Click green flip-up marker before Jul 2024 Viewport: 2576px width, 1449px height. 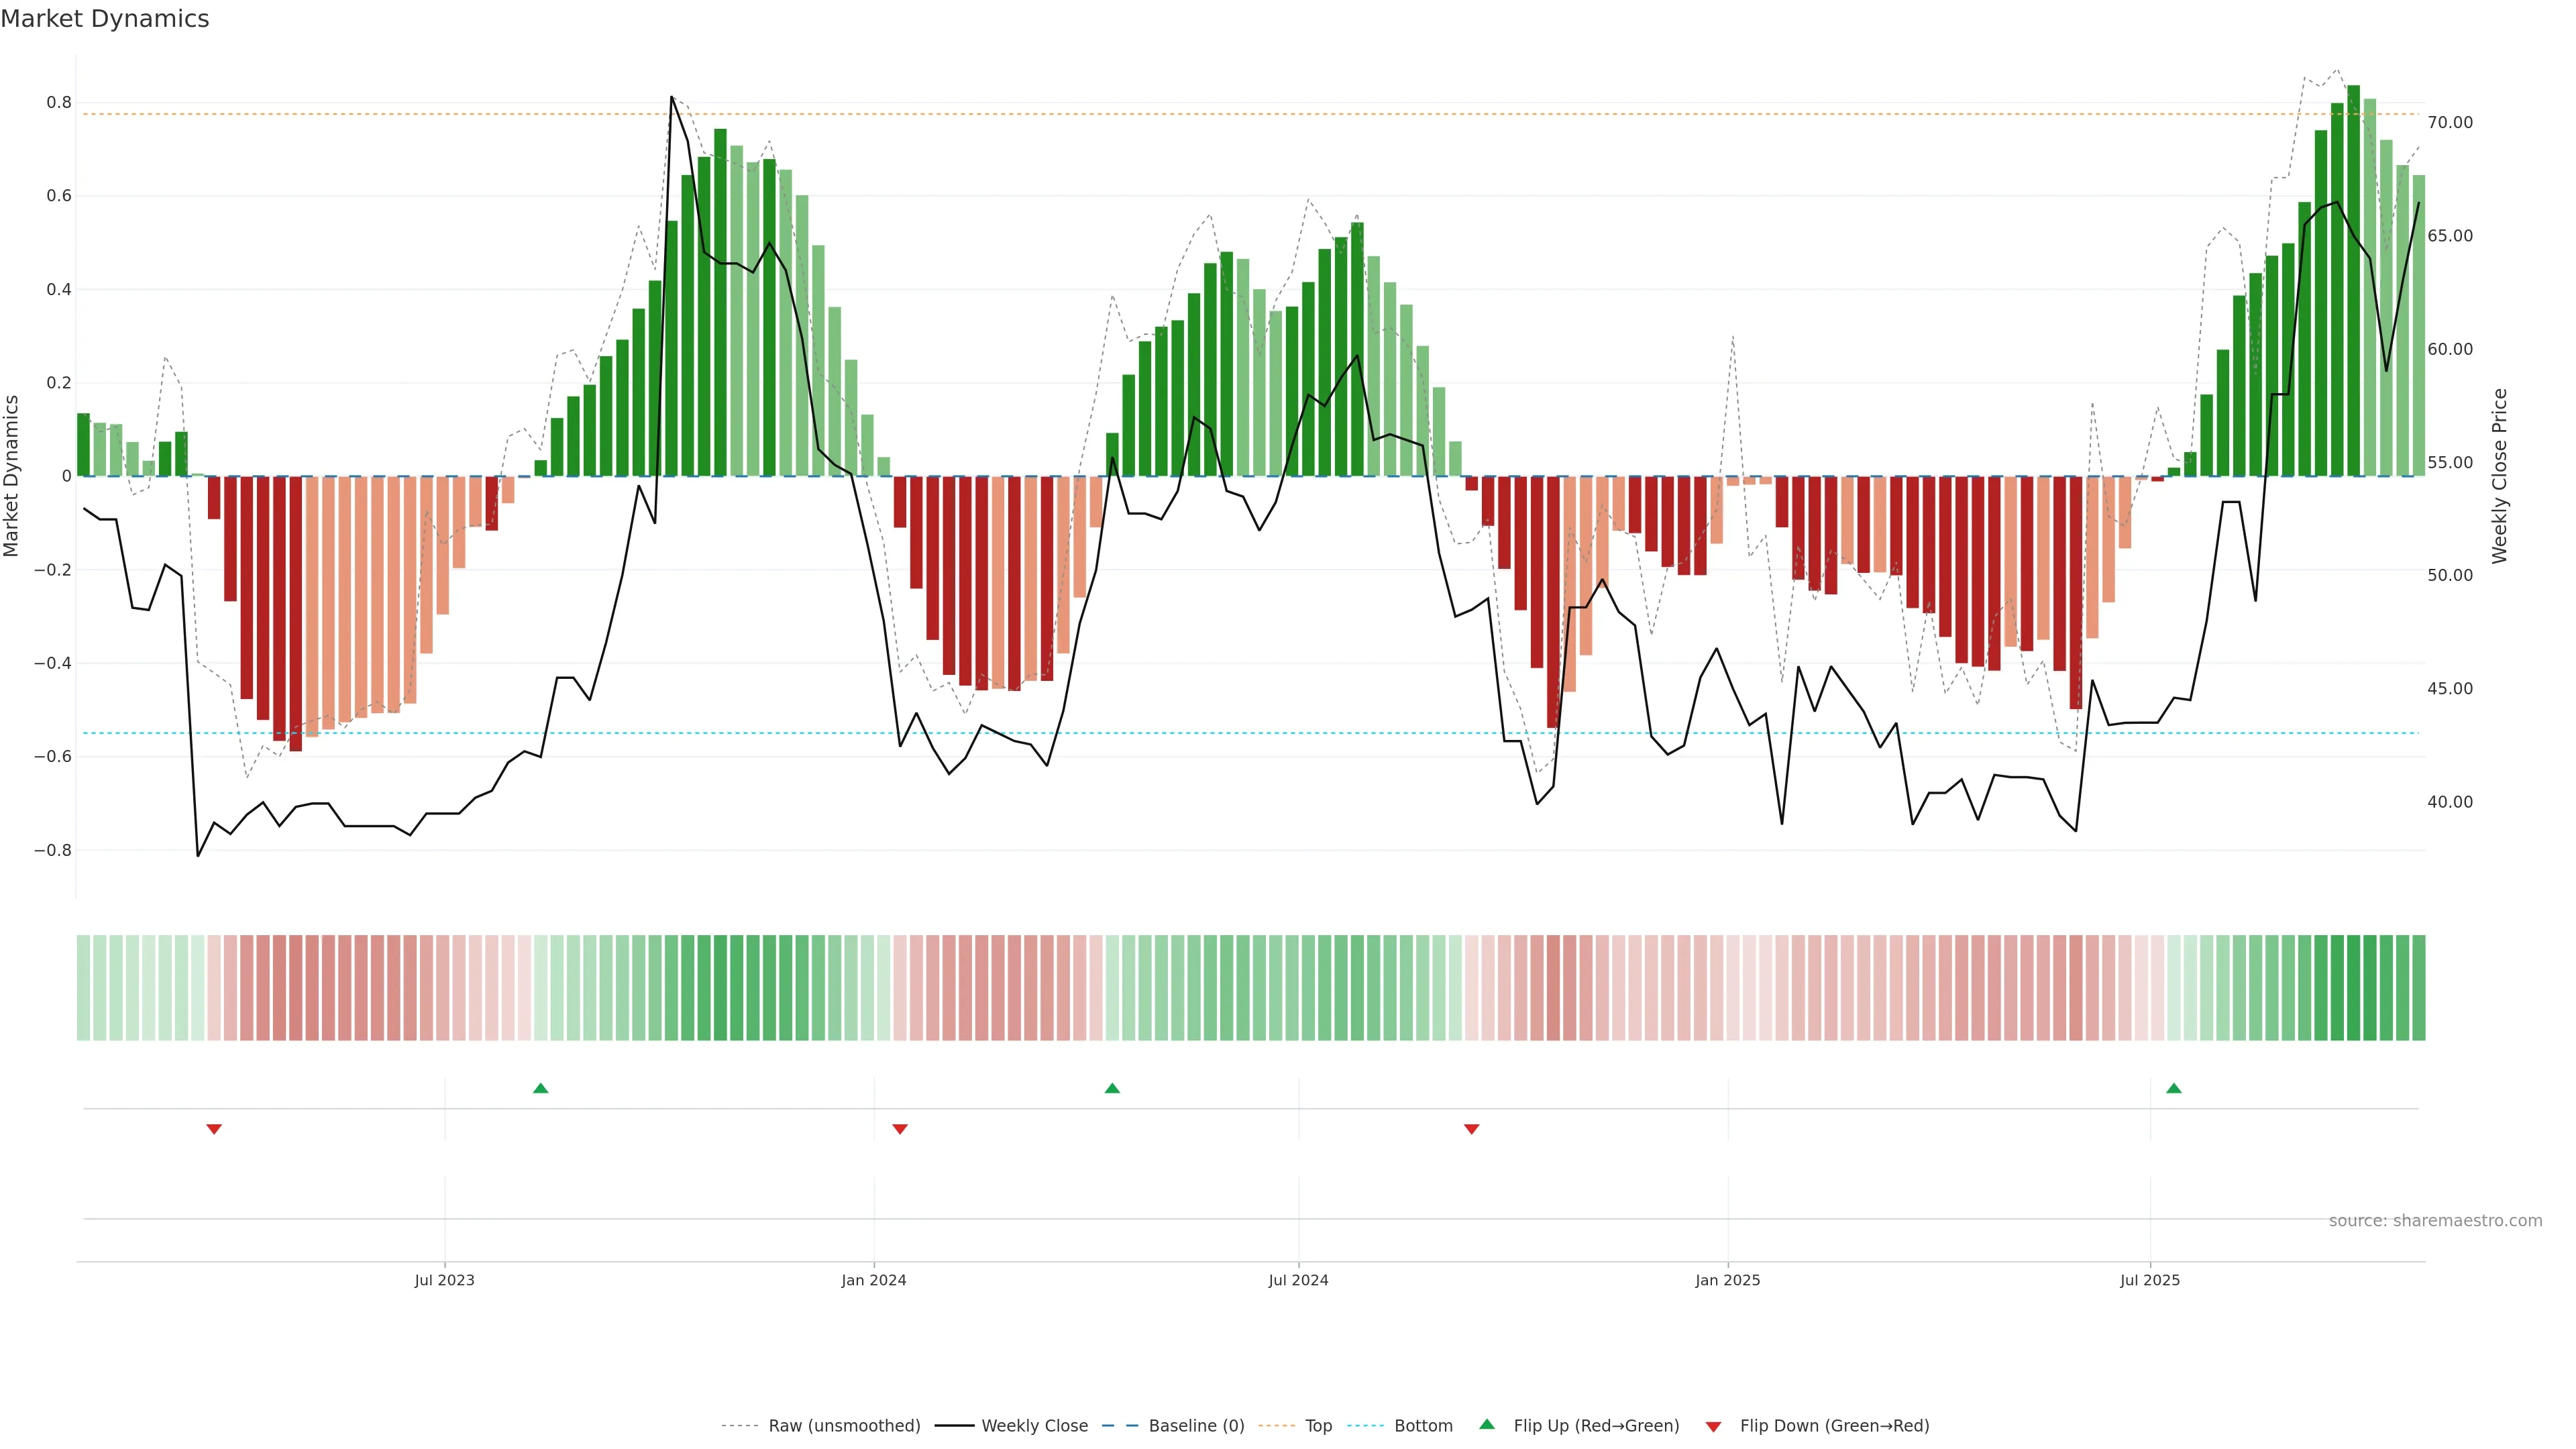[1112, 1088]
